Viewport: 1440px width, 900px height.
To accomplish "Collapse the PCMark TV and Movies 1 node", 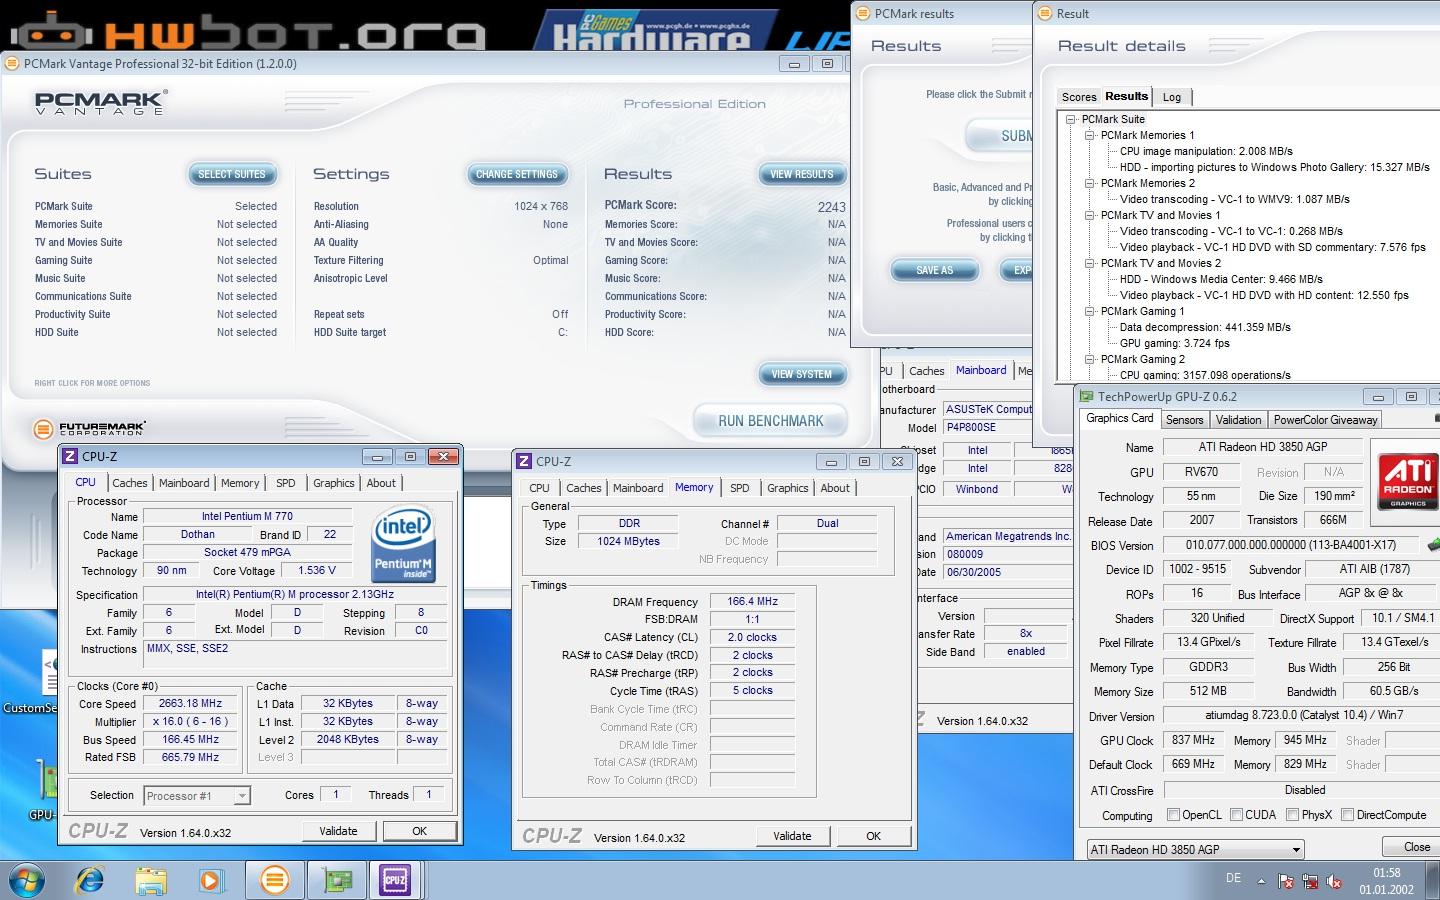I will [x=1090, y=215].
